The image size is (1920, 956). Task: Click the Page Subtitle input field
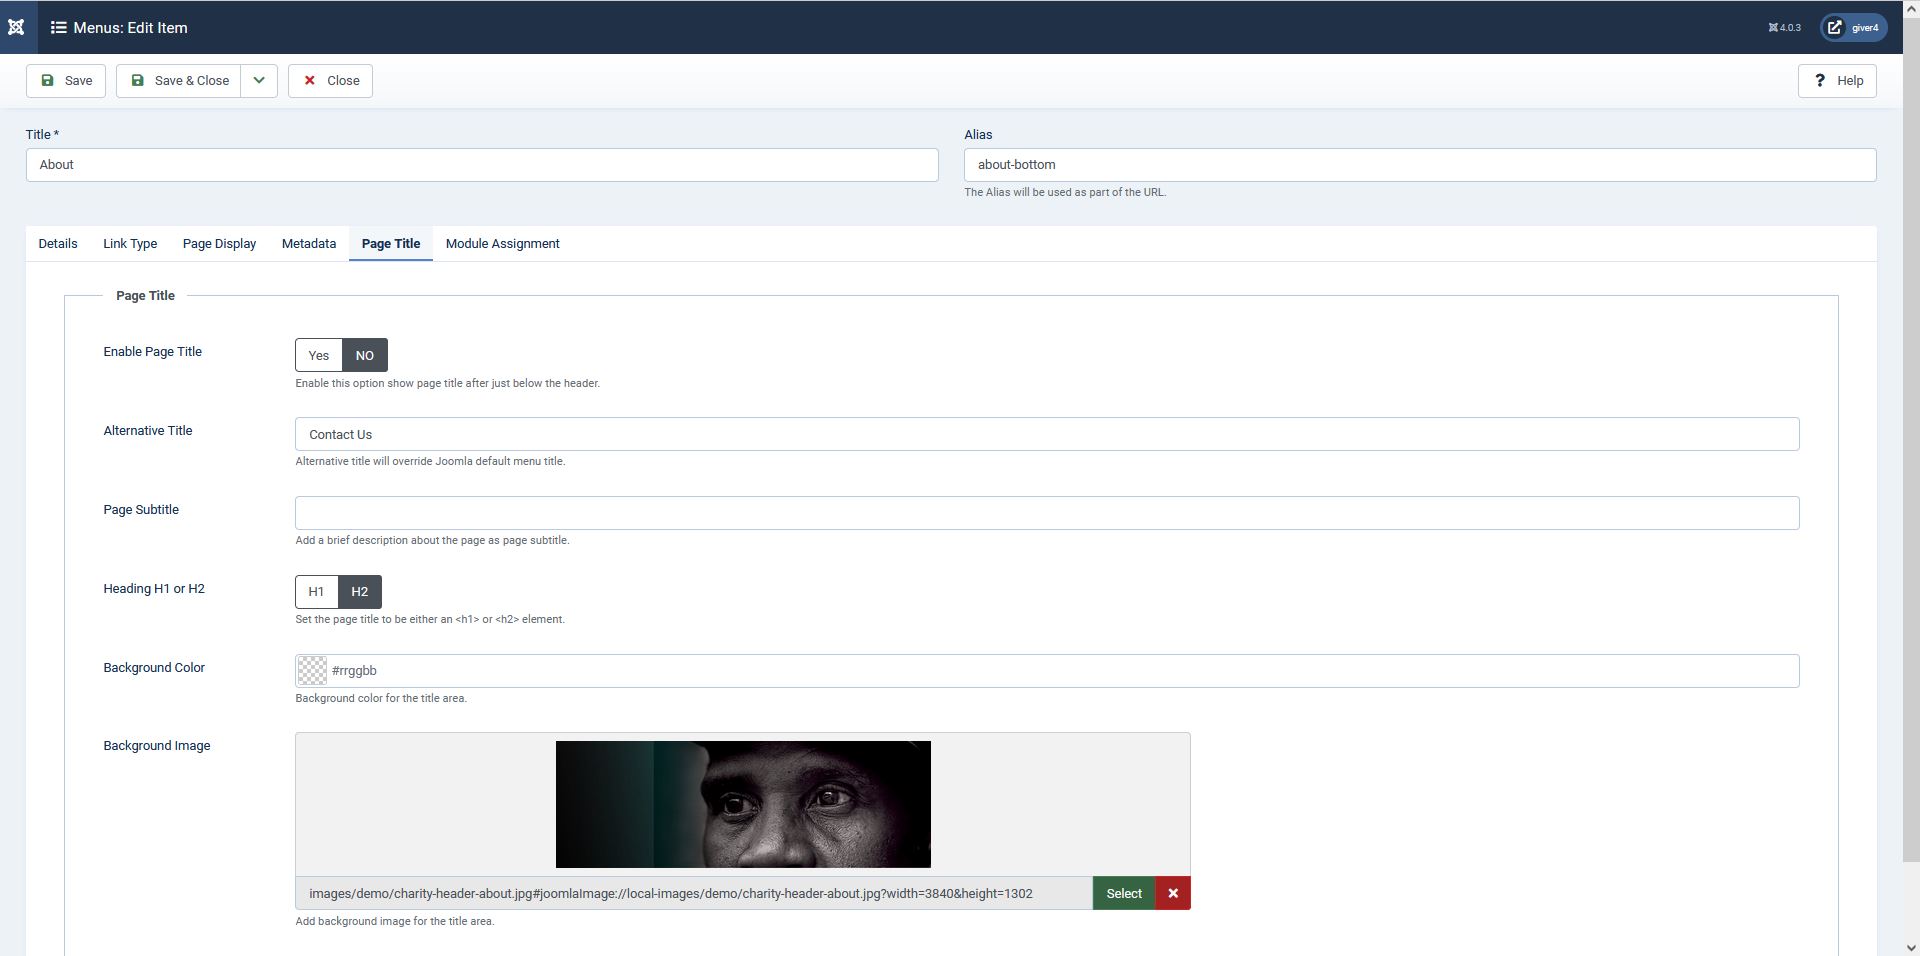1046,514
